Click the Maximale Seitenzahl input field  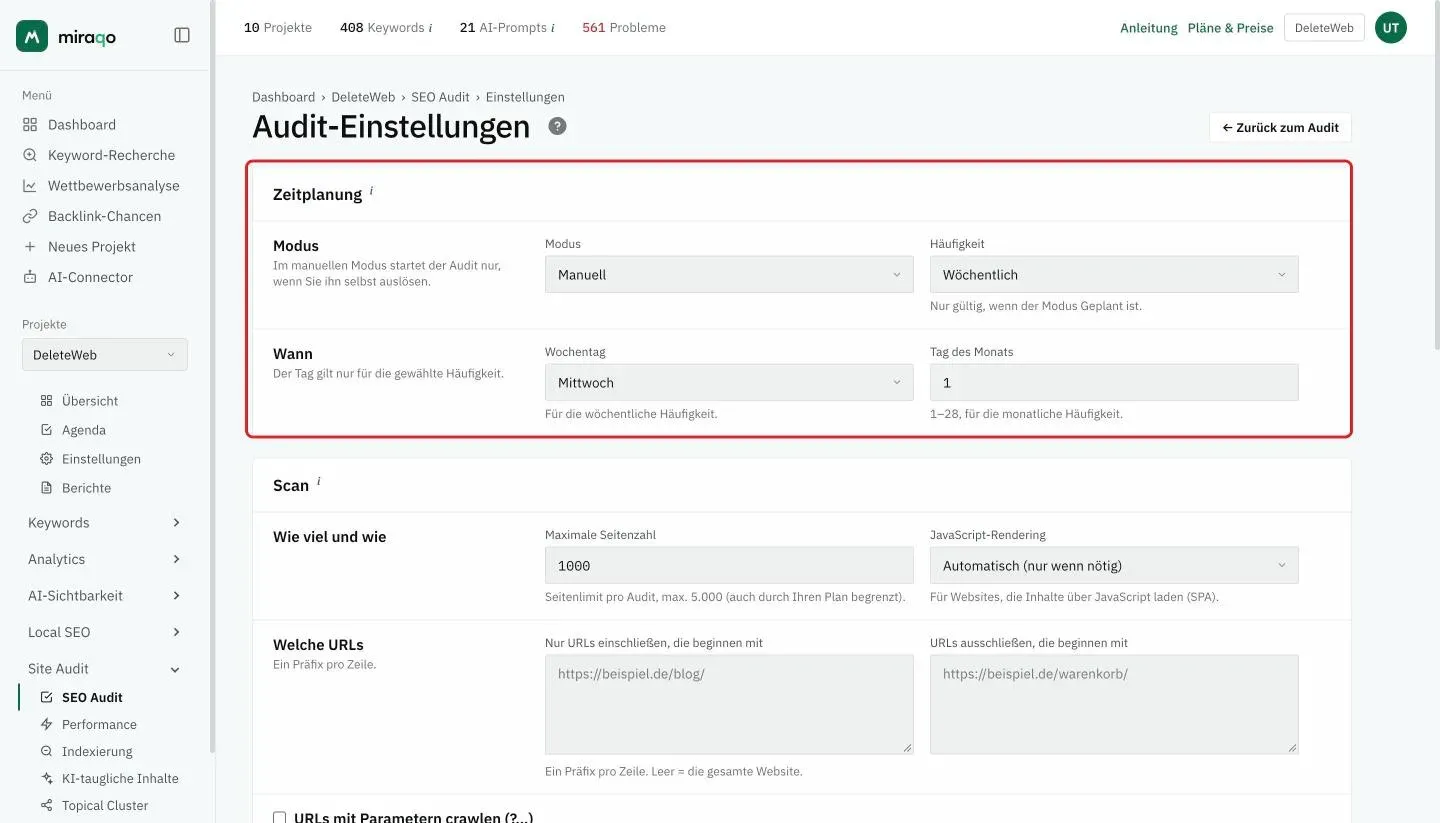click(729, 565)
